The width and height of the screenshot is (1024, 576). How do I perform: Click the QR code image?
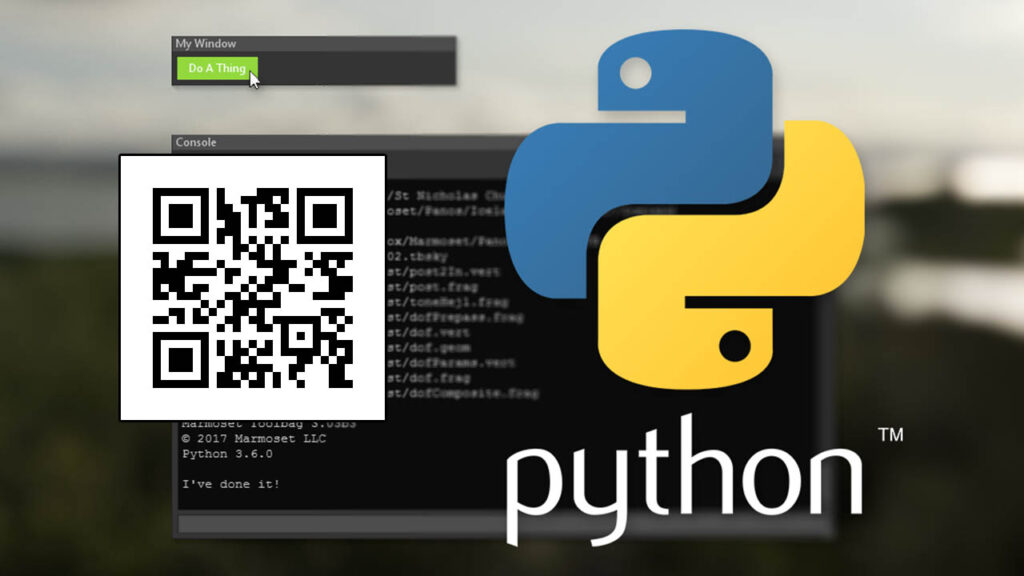point(253,283)
